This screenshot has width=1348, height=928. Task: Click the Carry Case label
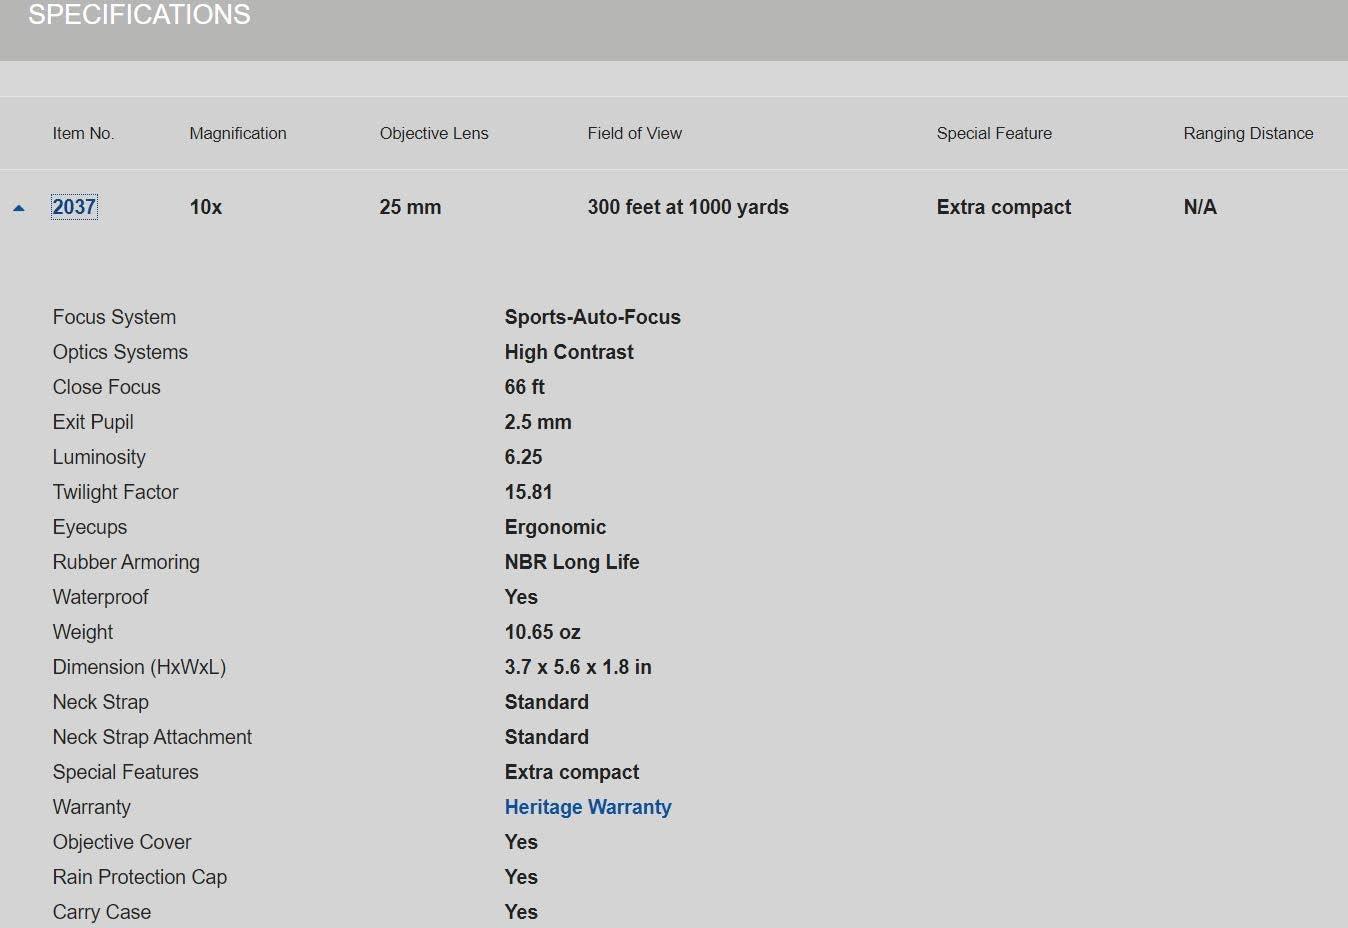[x=101, y=912]
